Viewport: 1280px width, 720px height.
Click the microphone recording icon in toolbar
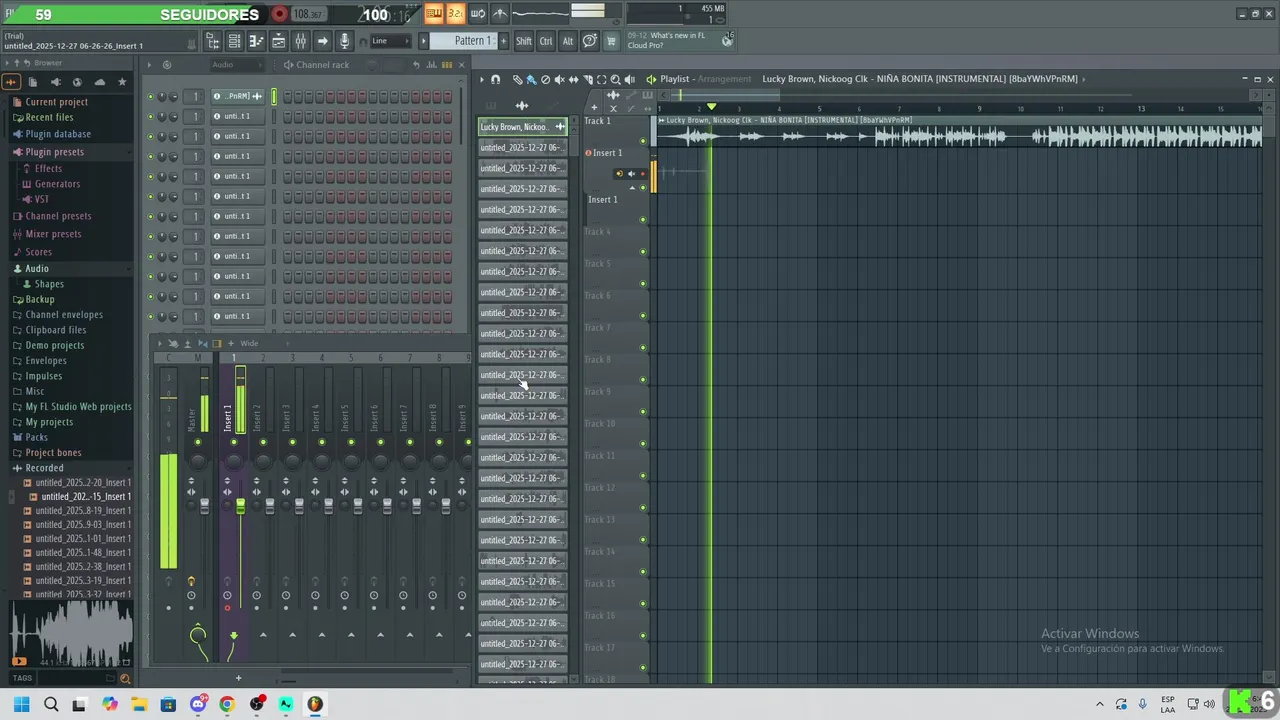coord(344,41)
